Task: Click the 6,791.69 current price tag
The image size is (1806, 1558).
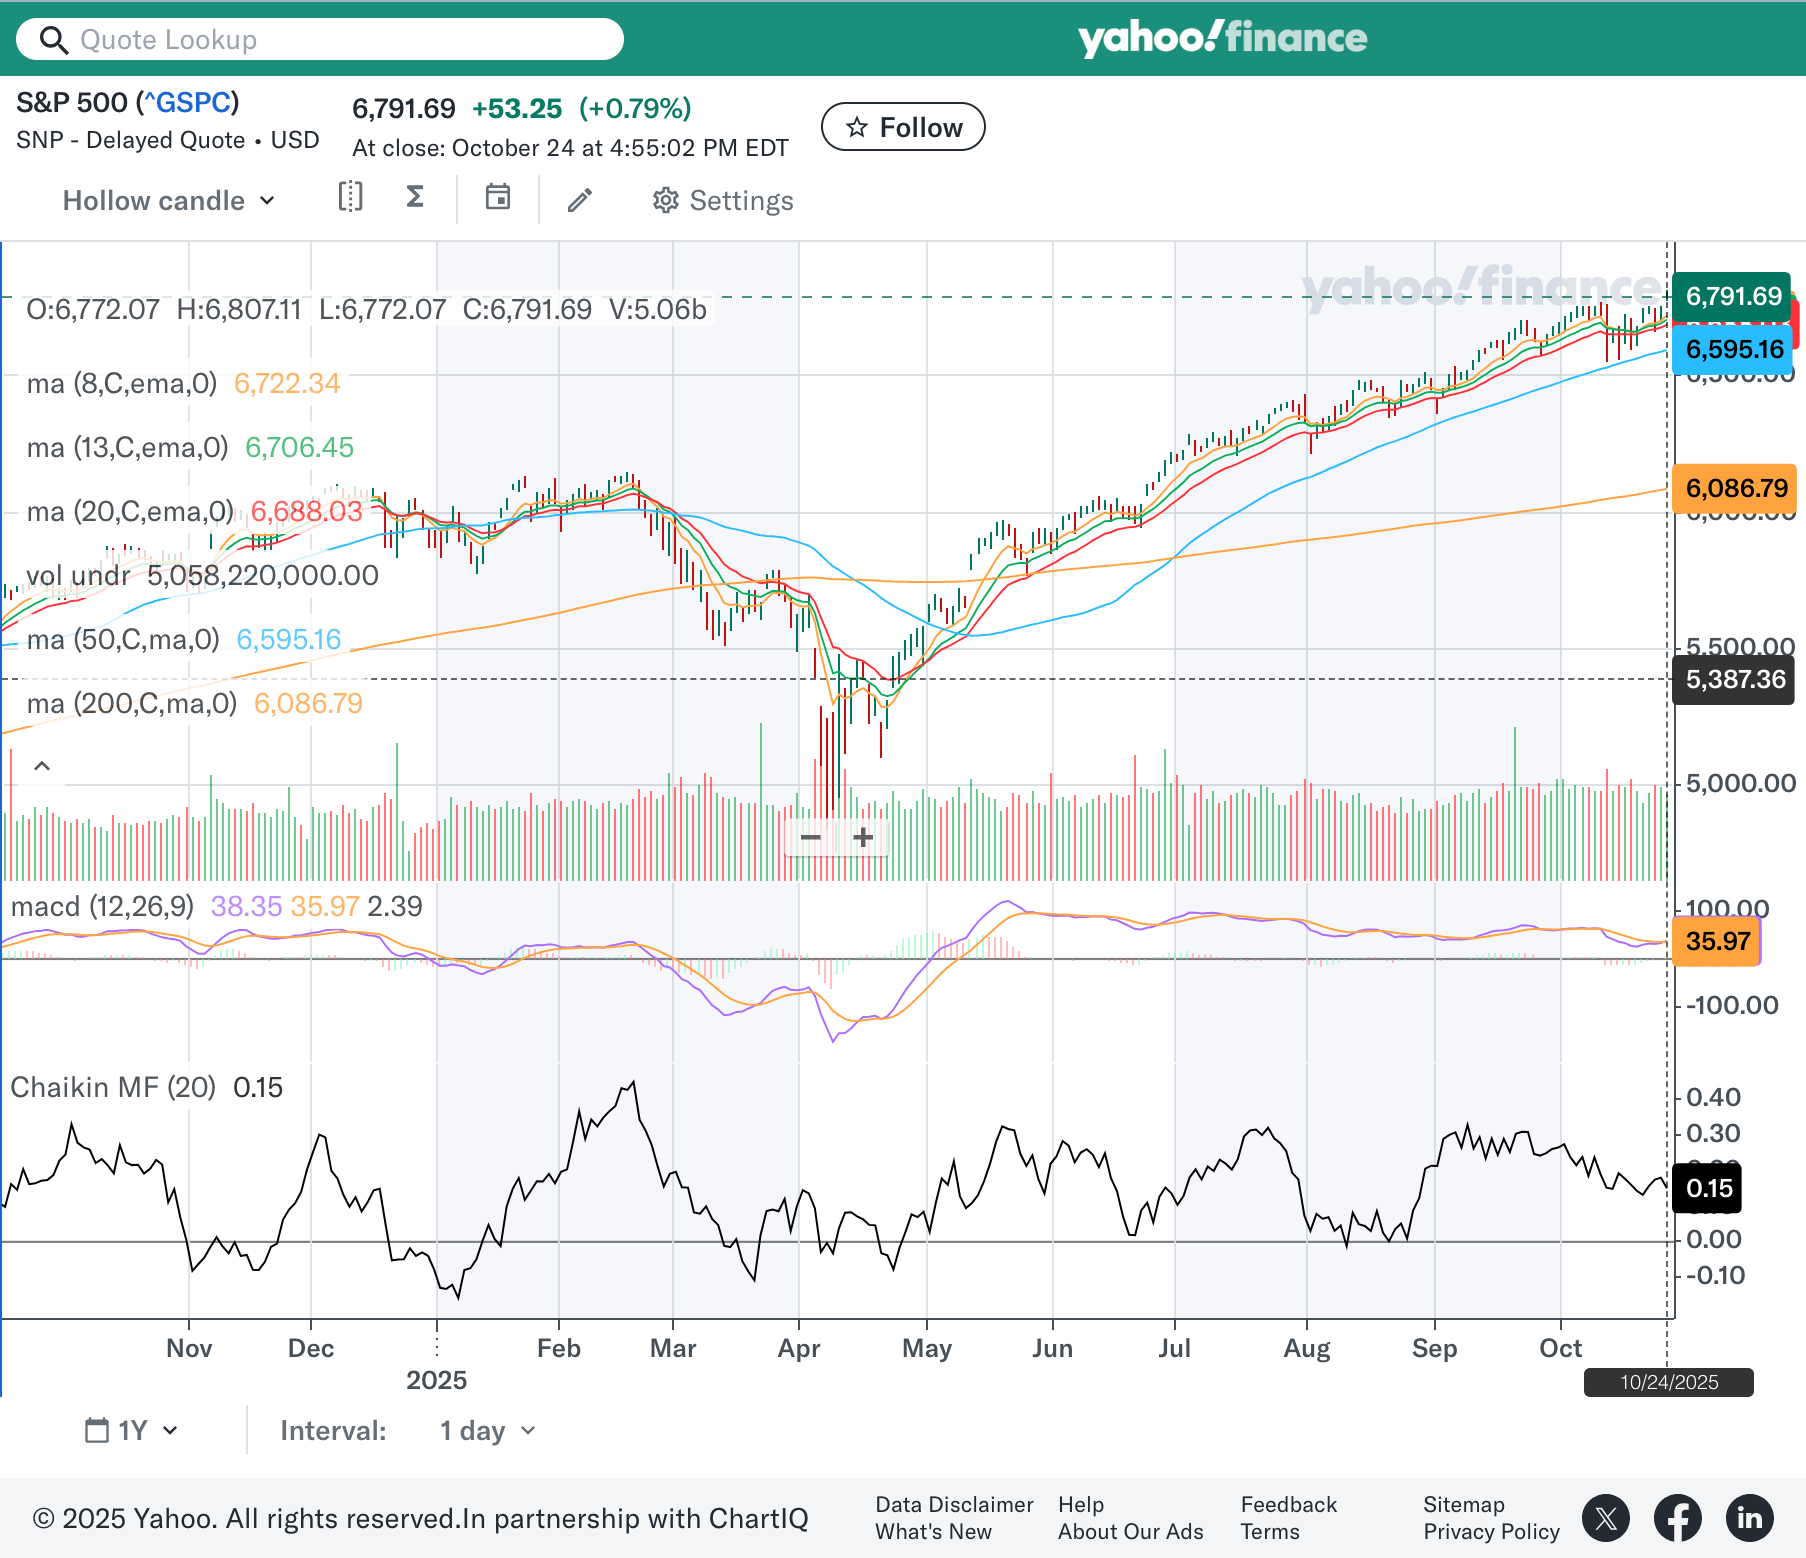Action: click(1733, 296)
